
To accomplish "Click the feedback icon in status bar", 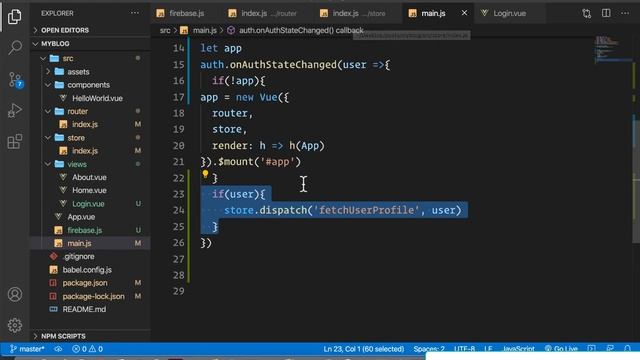I will coord(610,349).
